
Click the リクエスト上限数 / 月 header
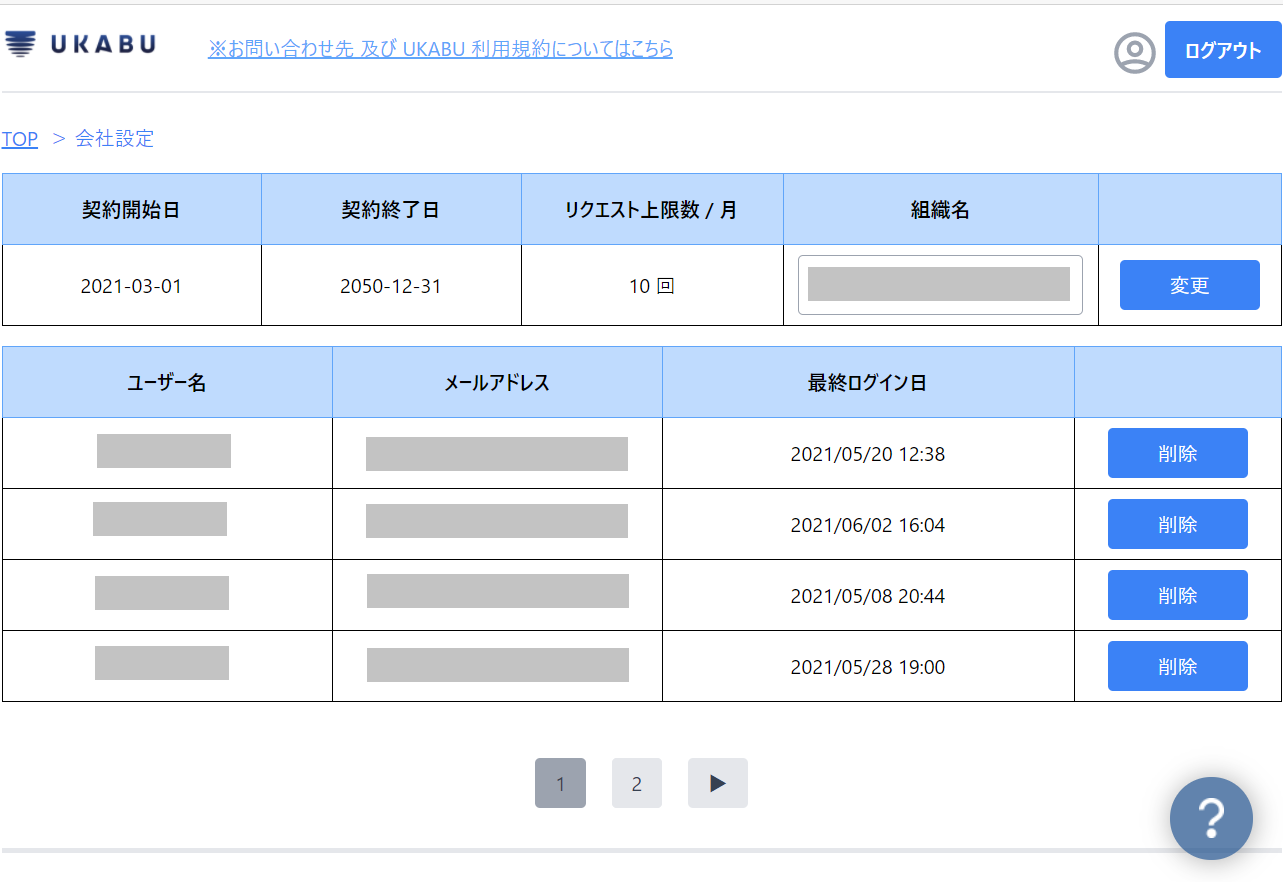click(652, 210)
